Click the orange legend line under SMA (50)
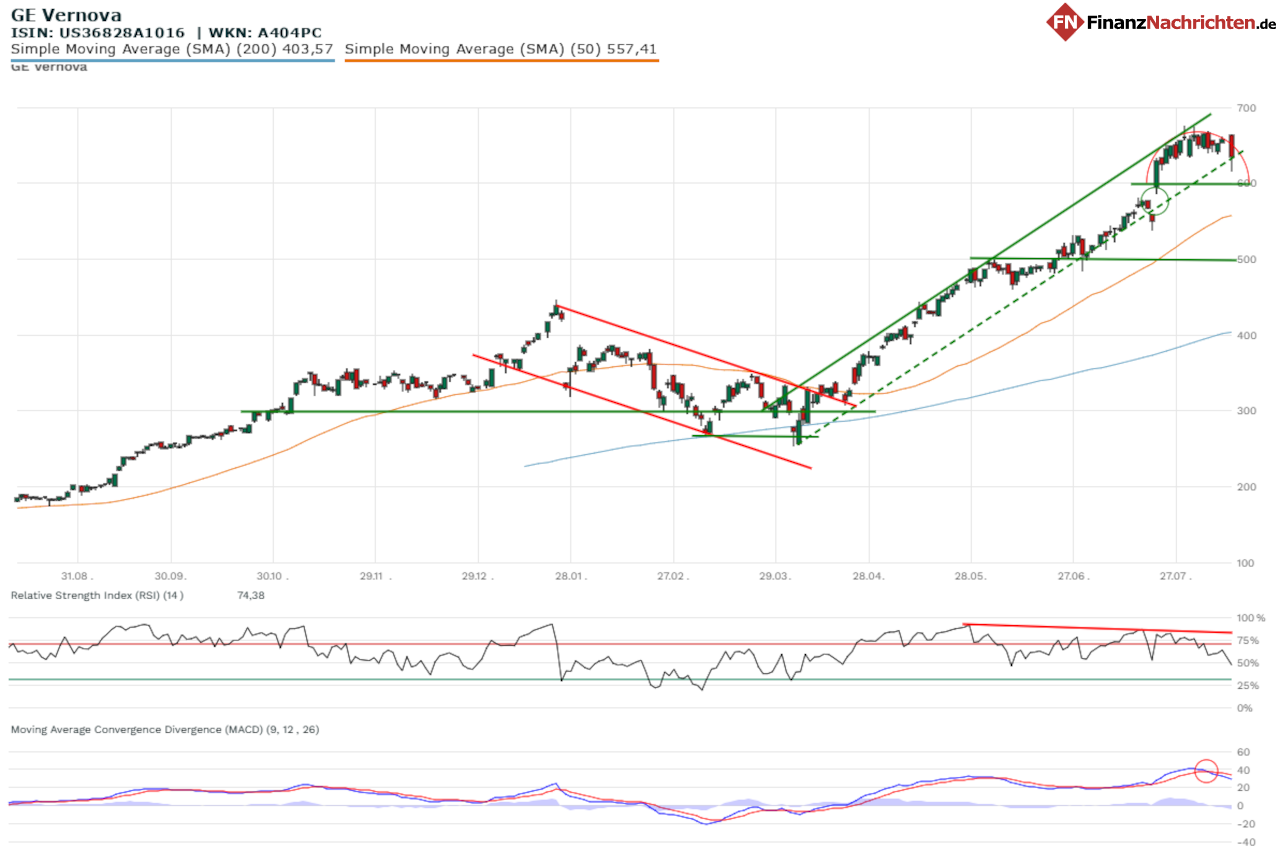Image resolution: width=1280 pixels, height=850 pixels. (501, 60)
